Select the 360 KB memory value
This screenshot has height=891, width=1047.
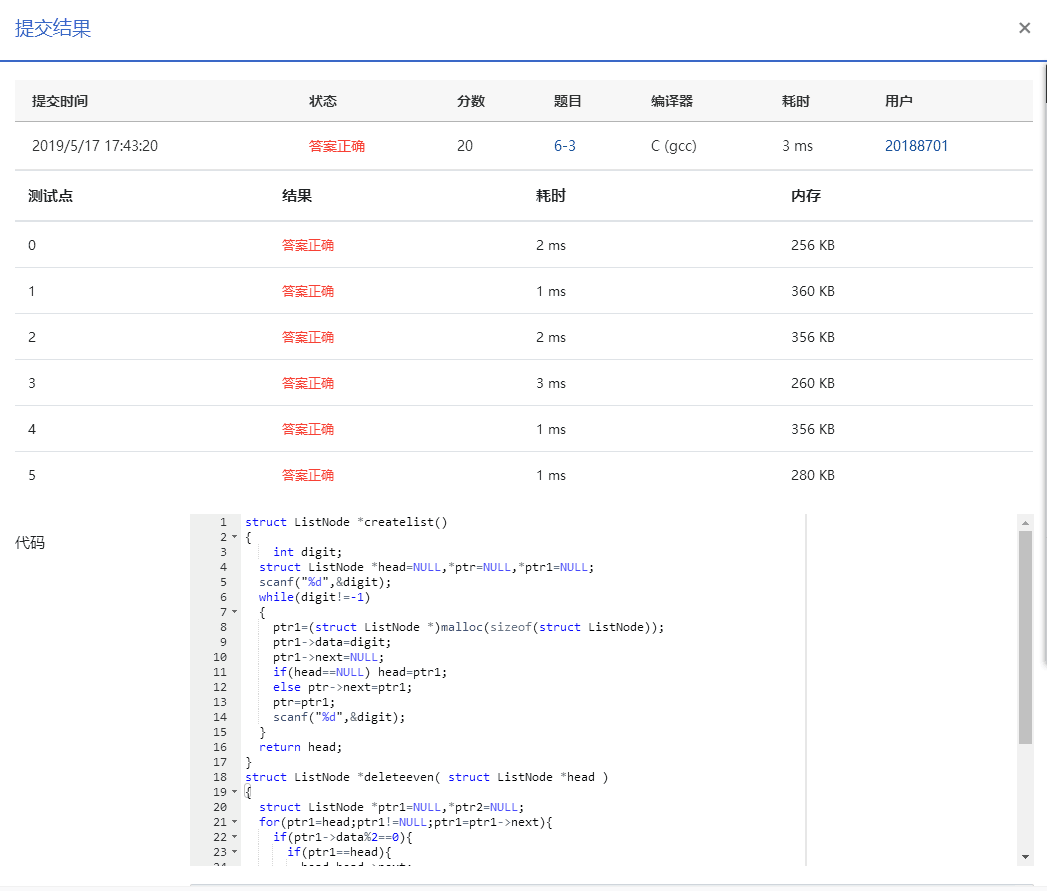813,291
